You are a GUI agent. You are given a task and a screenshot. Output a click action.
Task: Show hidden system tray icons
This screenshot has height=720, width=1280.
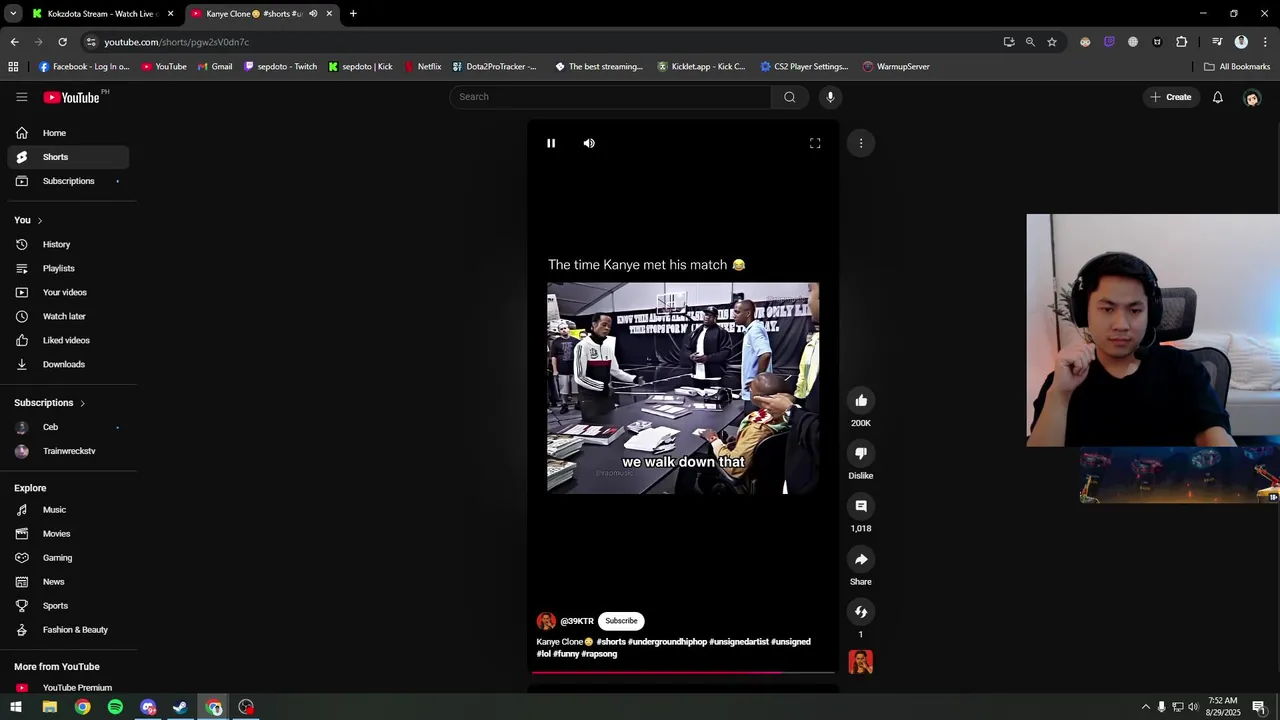[x=1145, y=707]
